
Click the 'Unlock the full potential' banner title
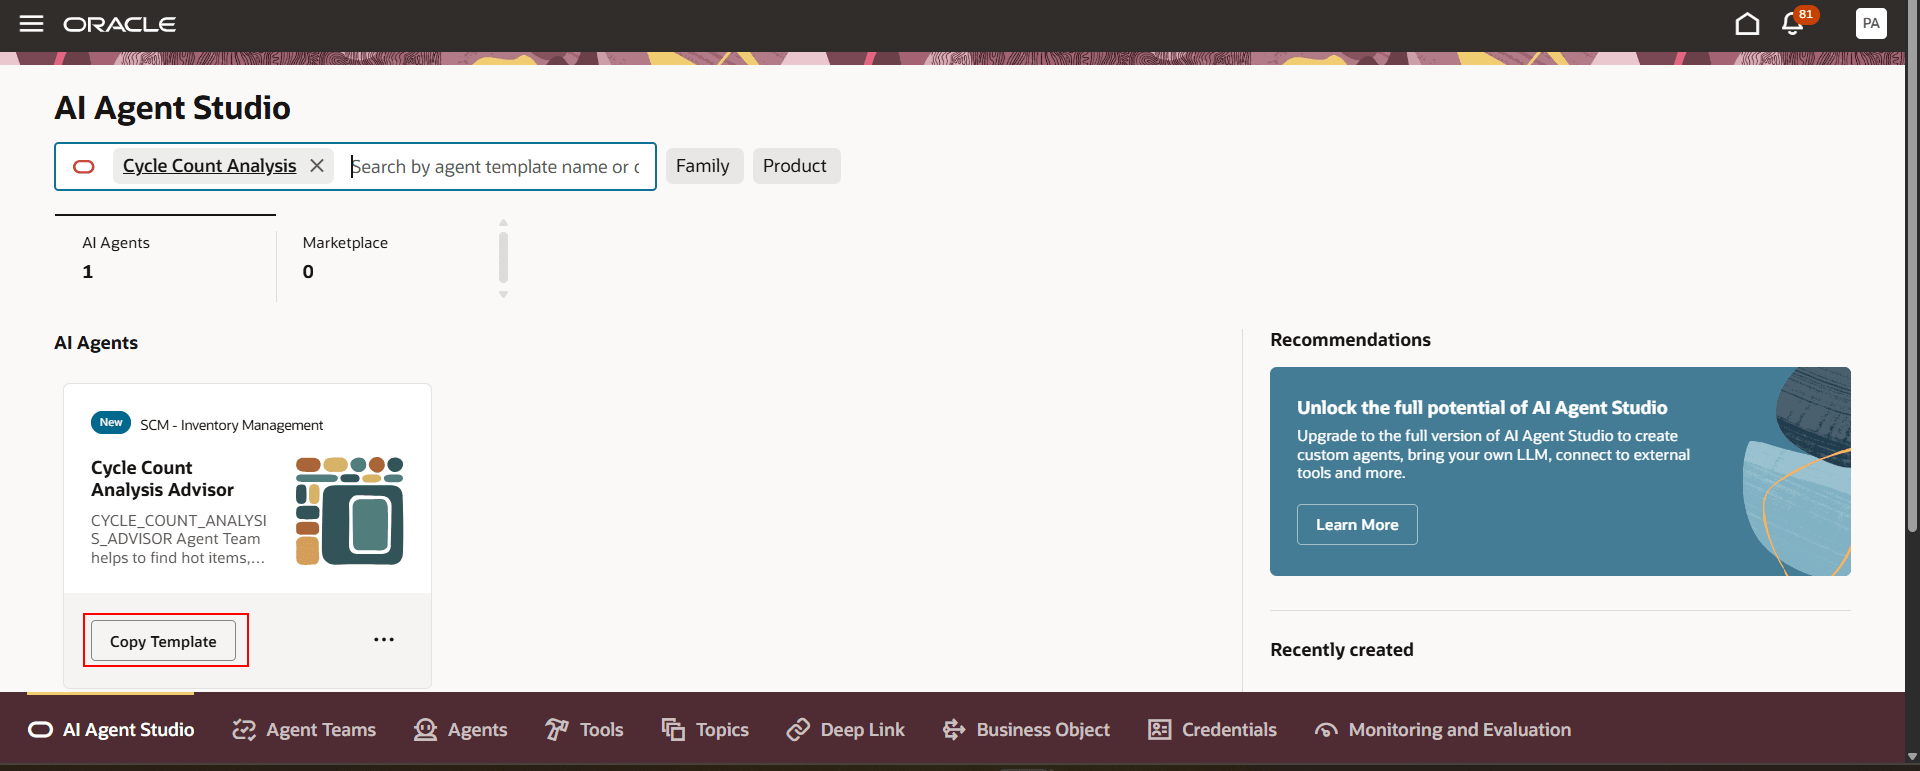tap(1482, 408)
